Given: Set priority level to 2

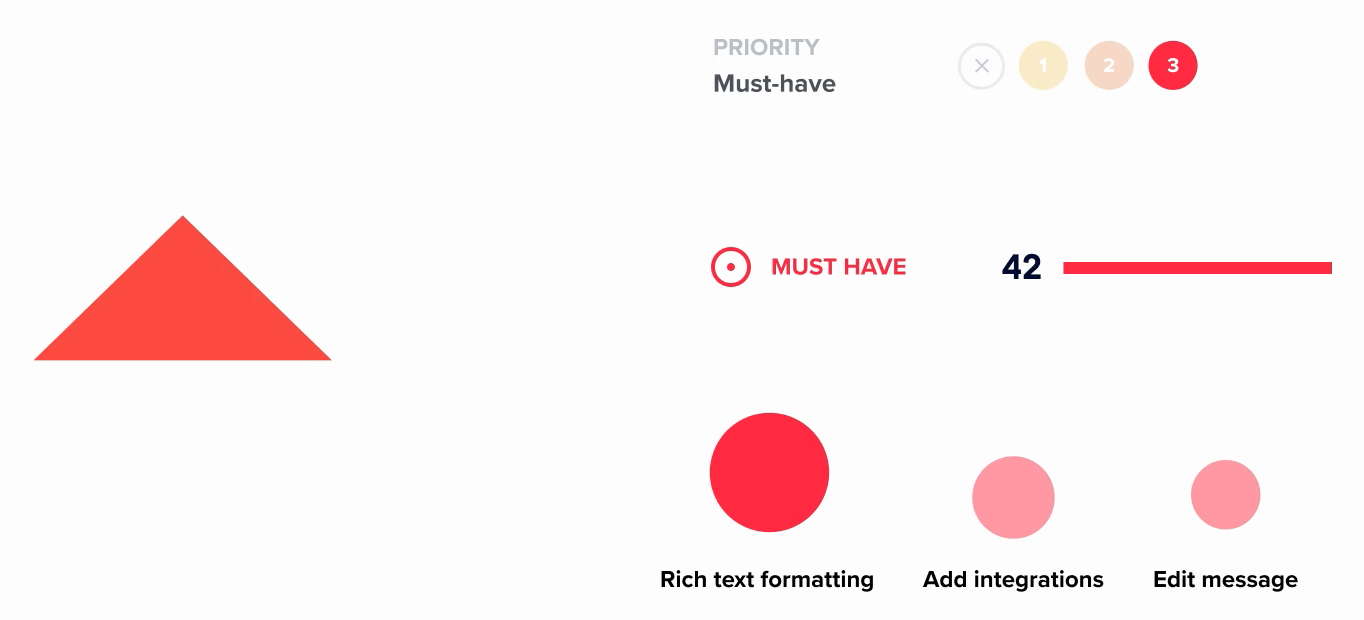Looking at the screenshot, I should (x=1109, y=66).
